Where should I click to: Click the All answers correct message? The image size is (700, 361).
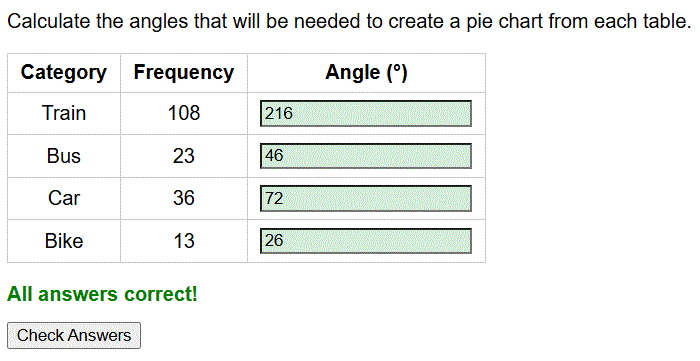tap(102, 294)
